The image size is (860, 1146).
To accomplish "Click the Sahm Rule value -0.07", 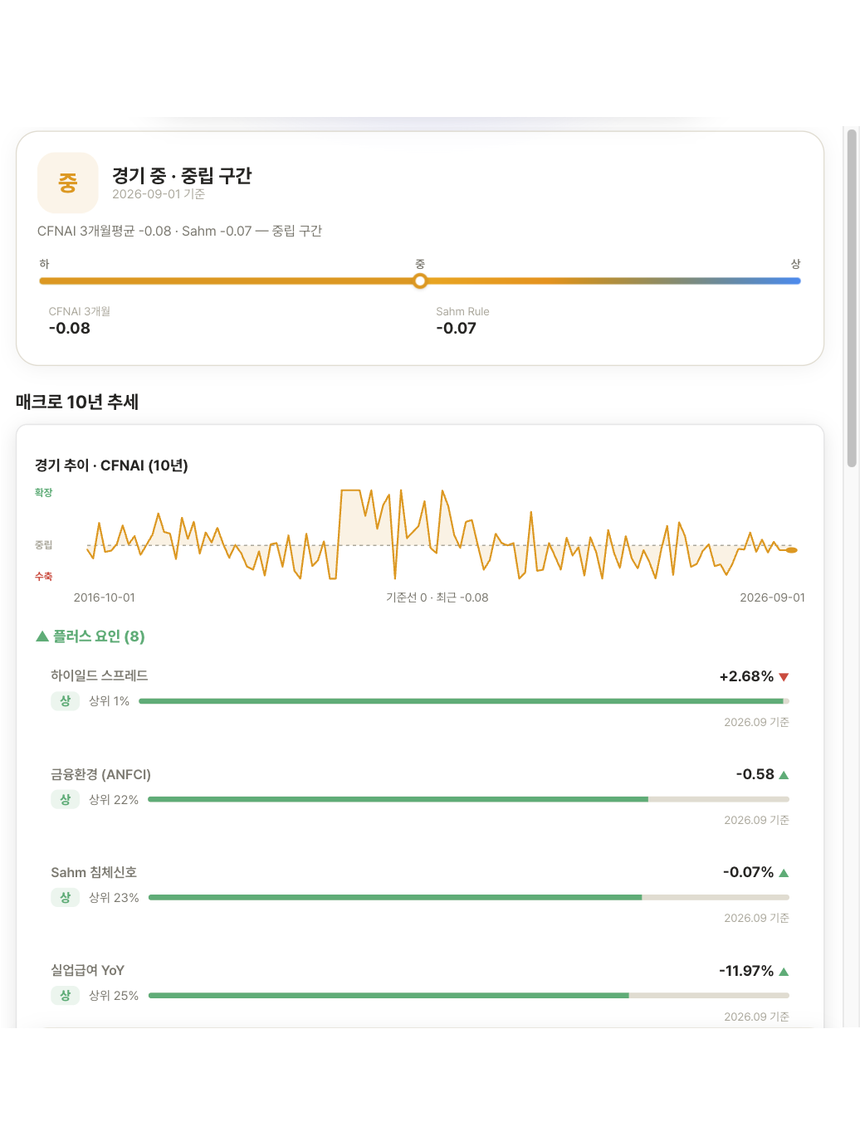I will (456, 328).
